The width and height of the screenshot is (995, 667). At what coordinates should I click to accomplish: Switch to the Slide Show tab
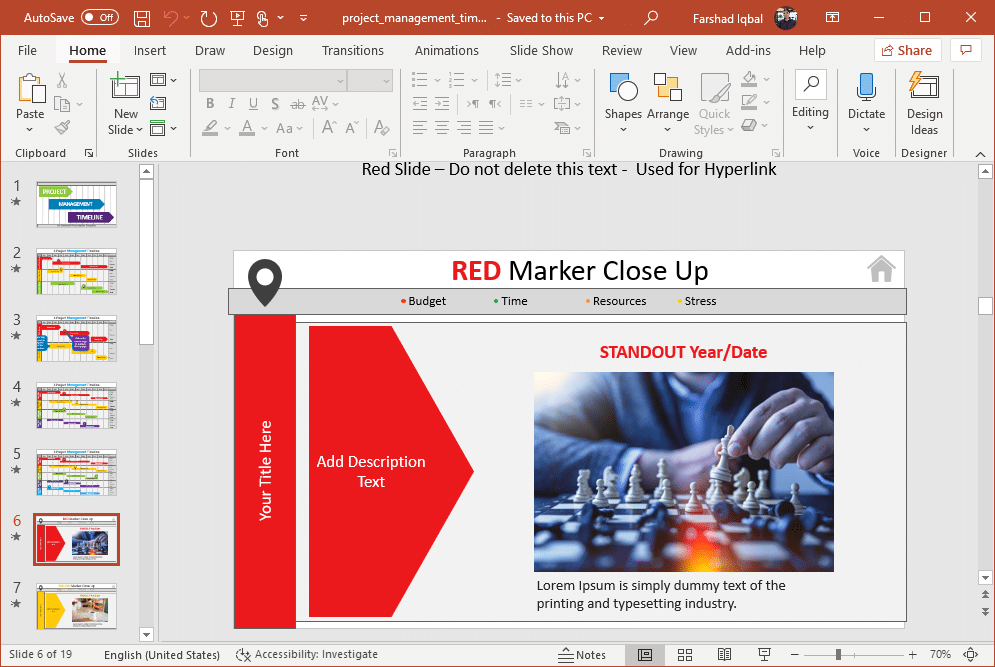(541, 50)
